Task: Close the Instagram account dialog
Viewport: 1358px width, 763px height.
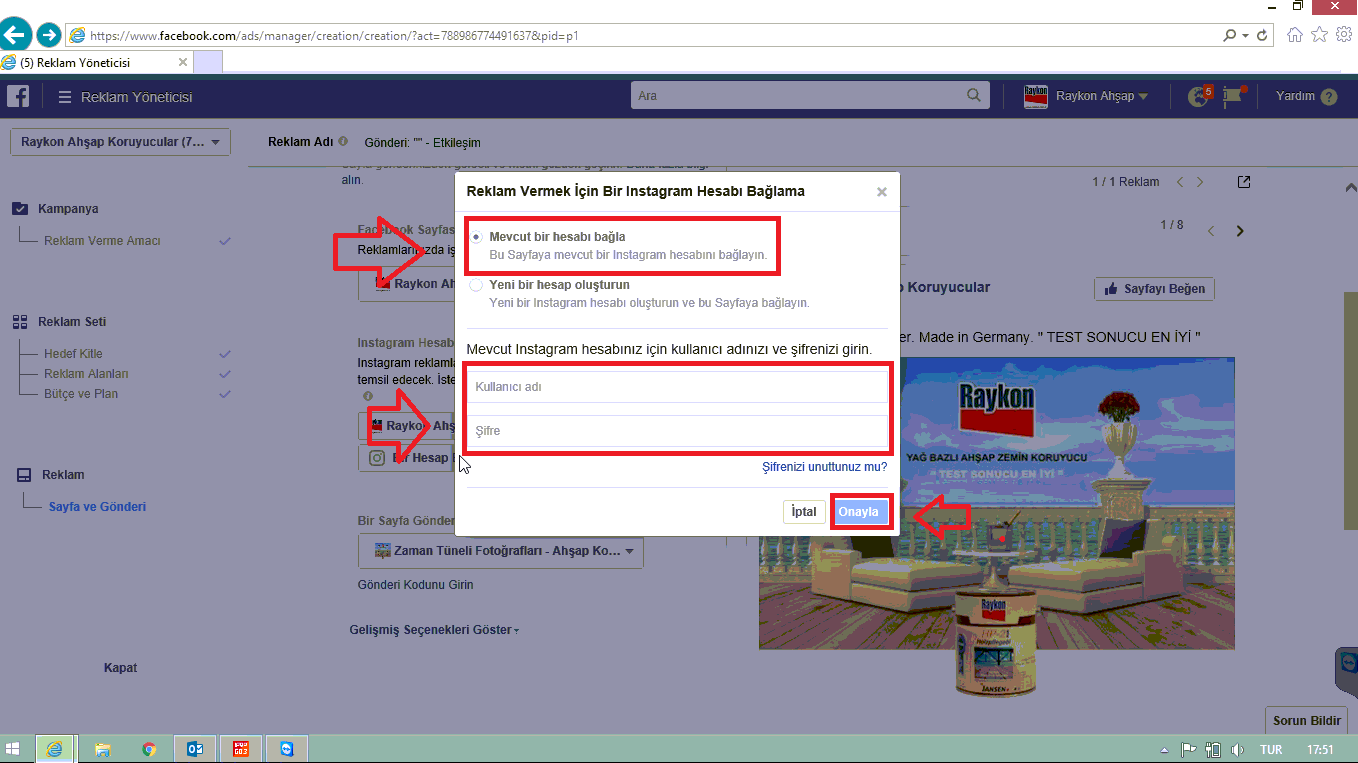Action: click(882, 192)
